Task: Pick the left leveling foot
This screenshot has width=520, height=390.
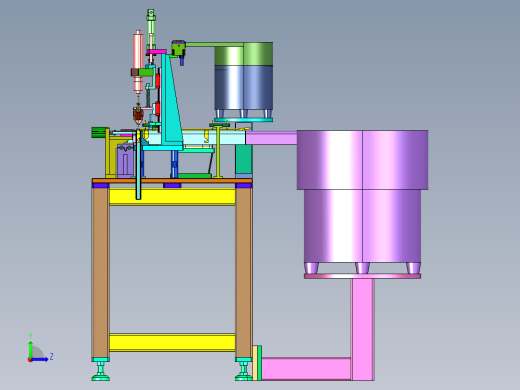Action: pos(101,369)
